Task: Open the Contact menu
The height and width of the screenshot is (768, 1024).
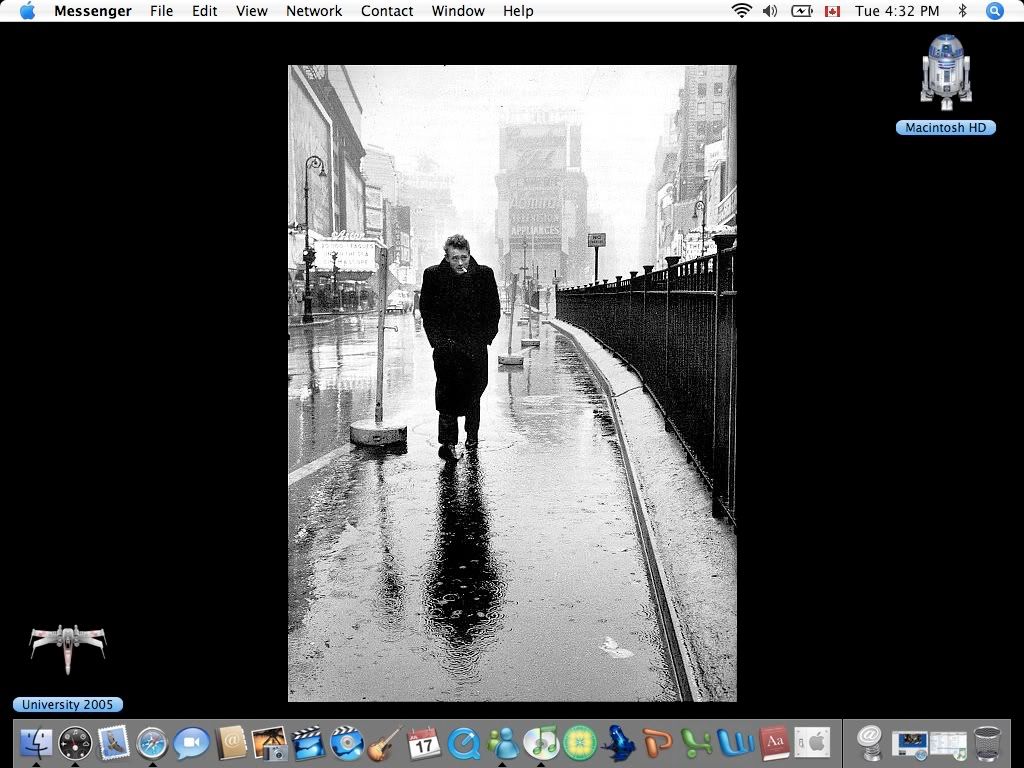Action: 387,11
